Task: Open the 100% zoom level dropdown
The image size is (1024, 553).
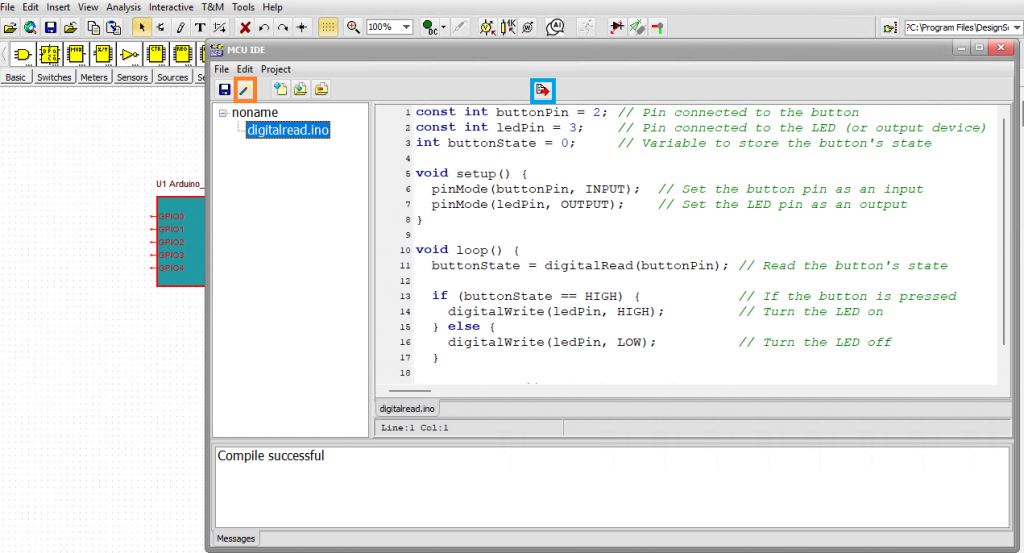Action: click(407, 27)
